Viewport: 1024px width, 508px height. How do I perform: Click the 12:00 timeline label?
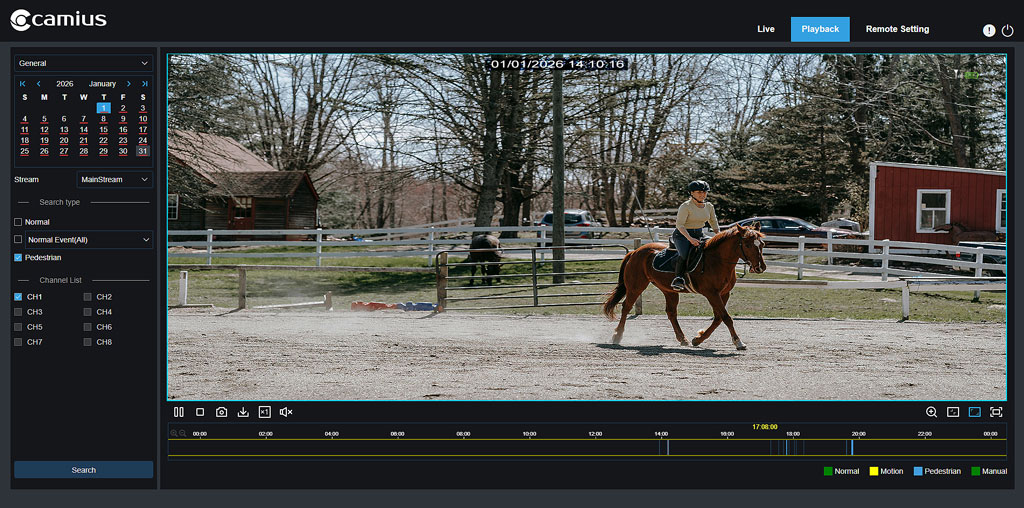[595, 434]
